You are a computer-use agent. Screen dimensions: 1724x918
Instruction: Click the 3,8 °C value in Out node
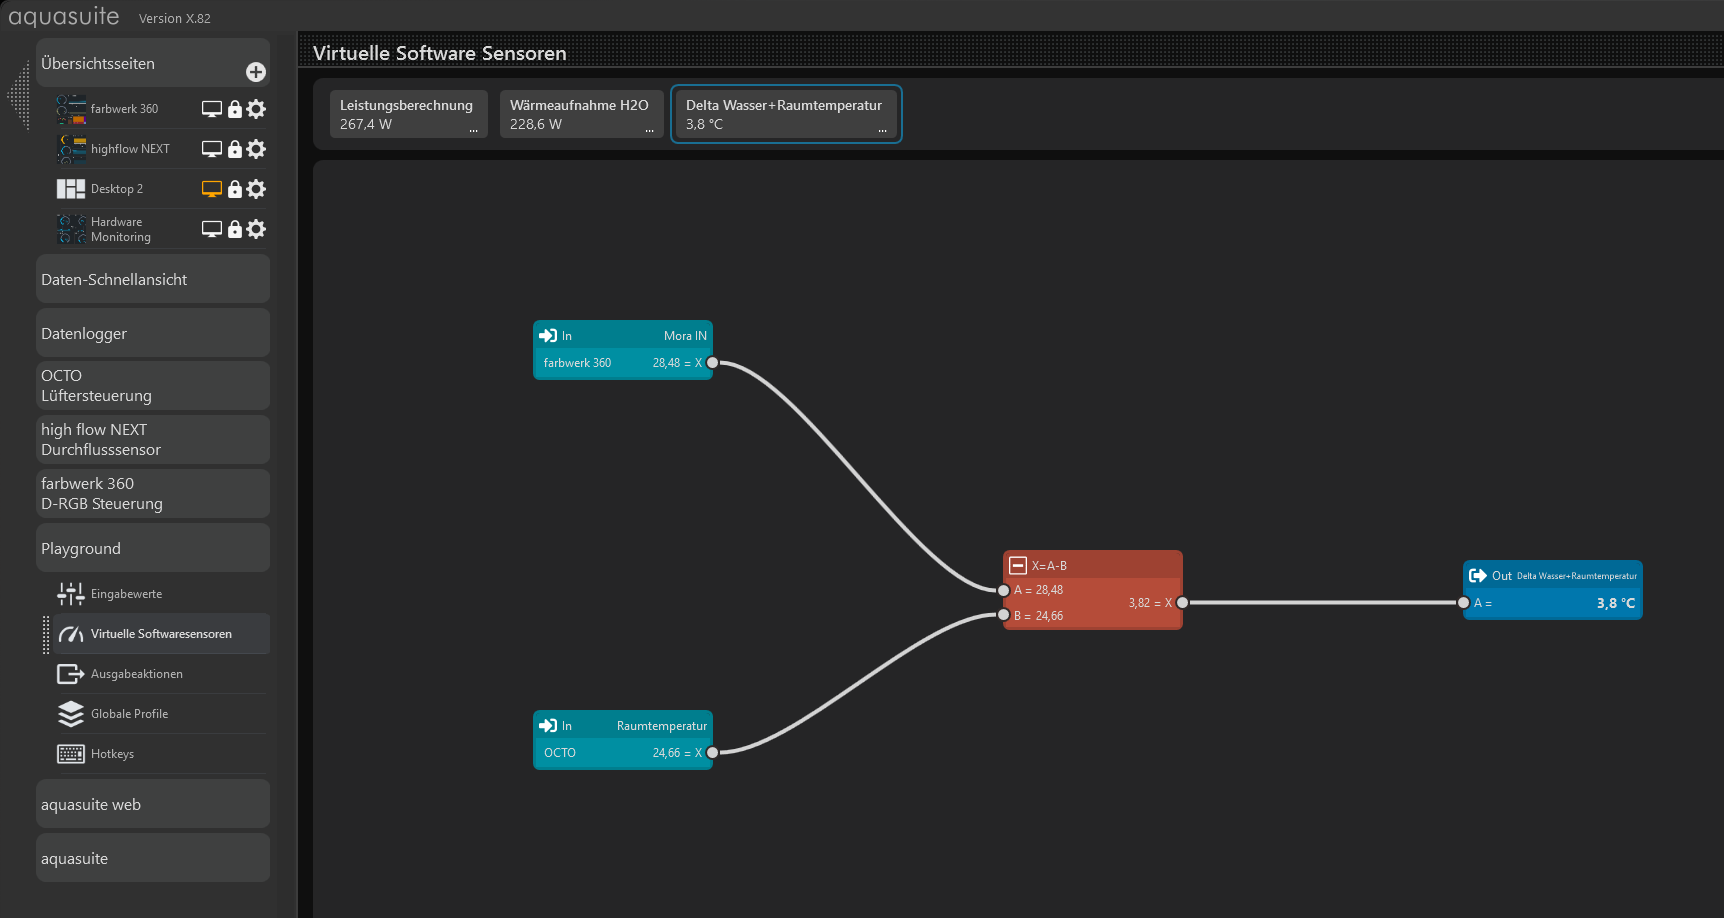(1616, 603)
